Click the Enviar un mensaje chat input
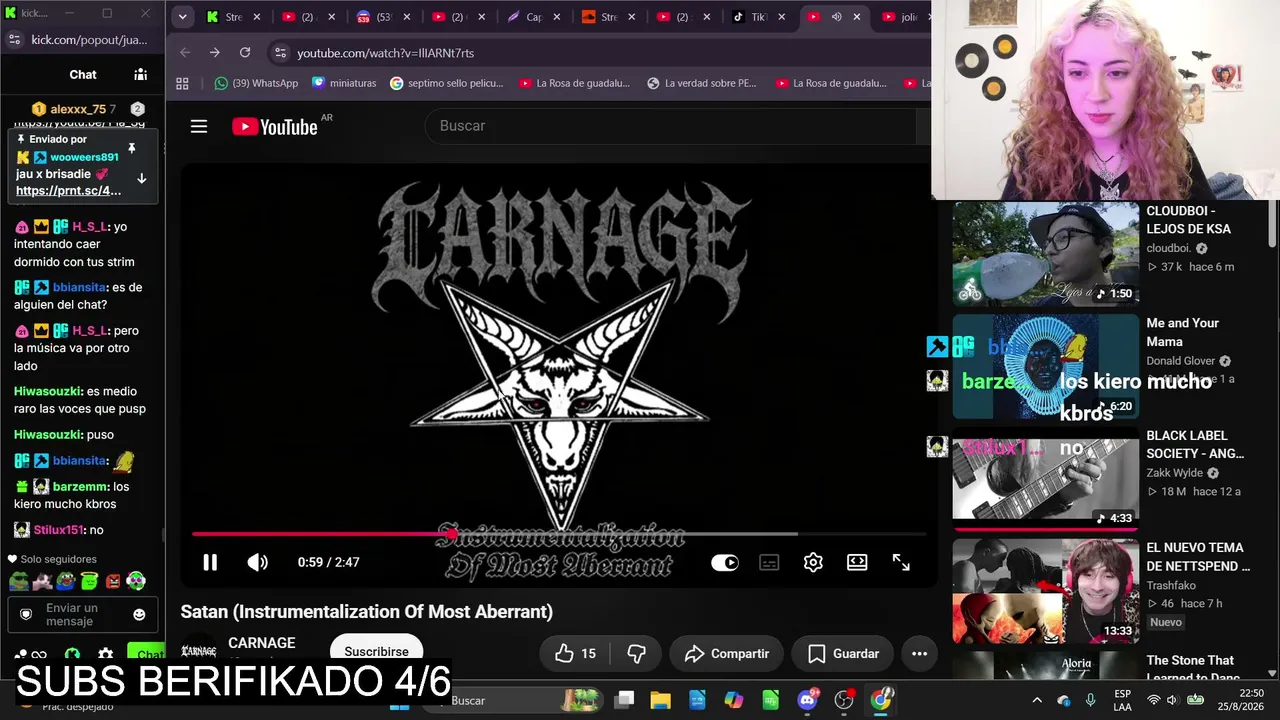The image size is (1280, 720). (x=82, y=614)
